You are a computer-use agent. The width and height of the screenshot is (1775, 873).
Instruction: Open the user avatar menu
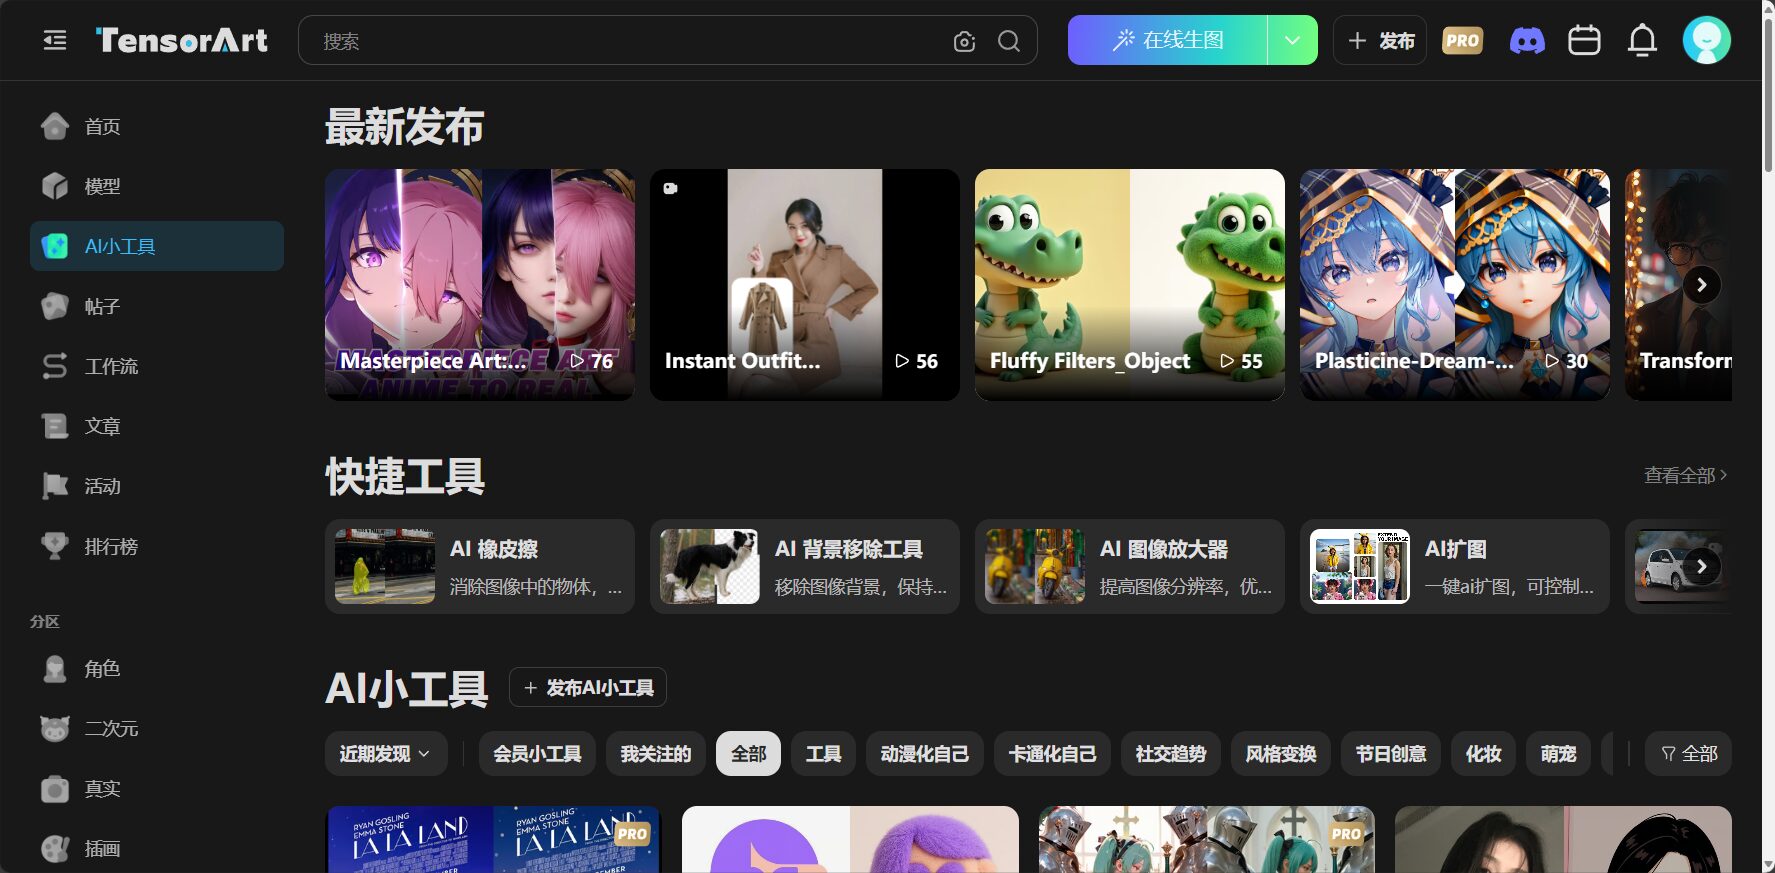pyautogui.click(x=1706, y=40)
